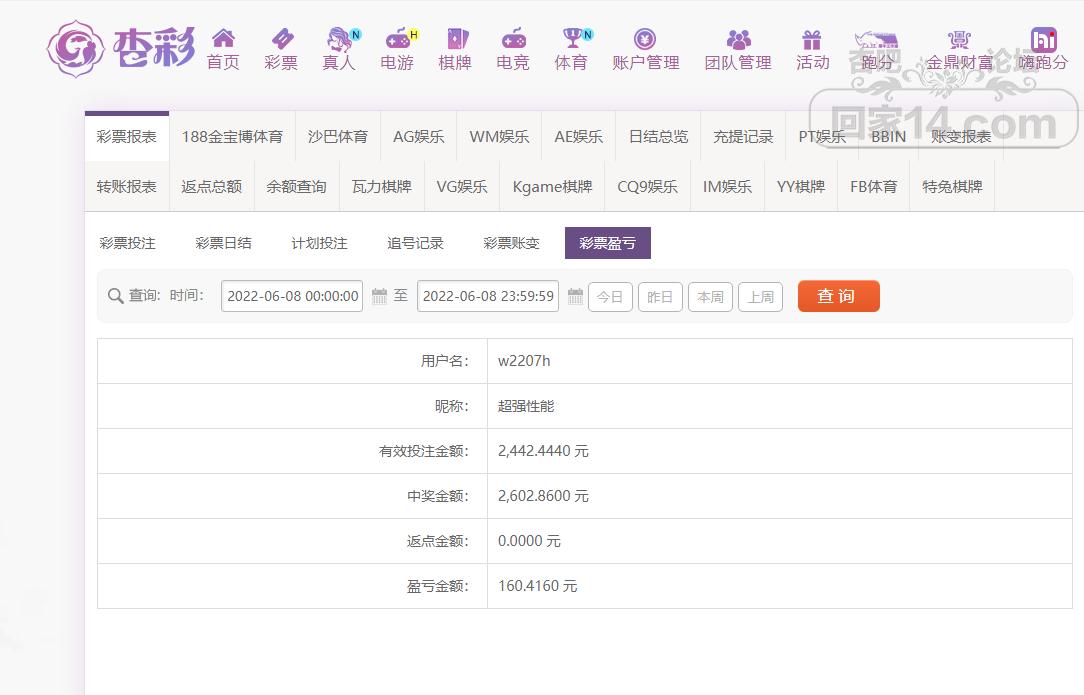Switch to the 余额查询 tab
This screenshot has width=1084, height=695.
pyautogui.click(x=296, y=187)
